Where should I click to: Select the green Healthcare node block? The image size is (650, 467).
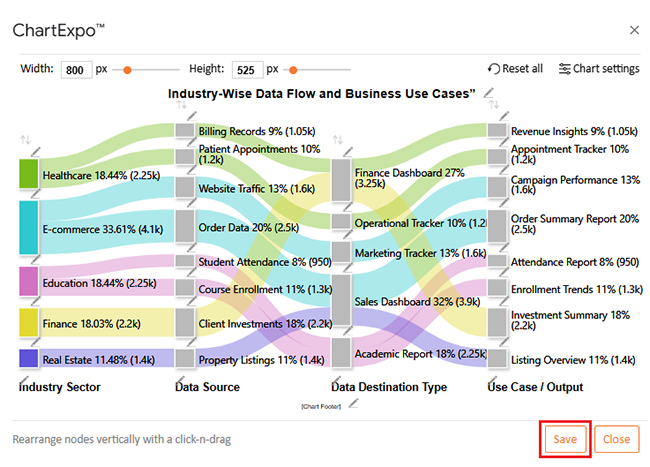click(28, 174)
